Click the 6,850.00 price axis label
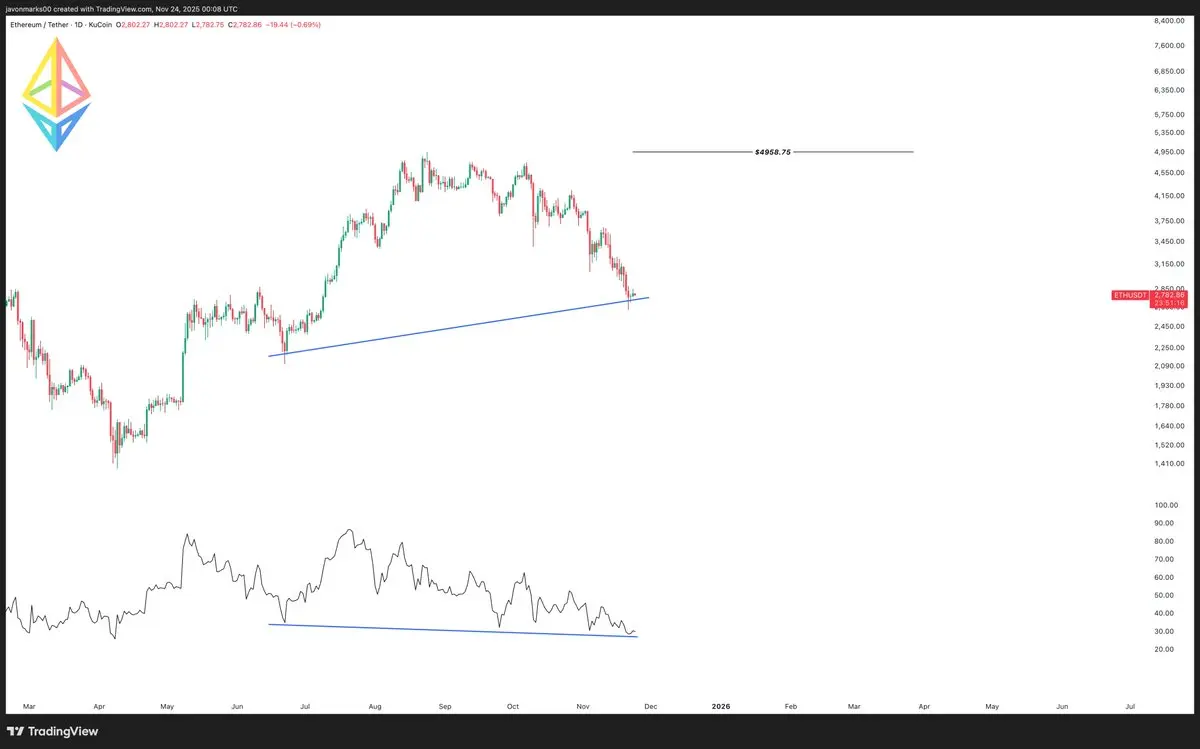This screenshot has width=1200, height=749. click(x=1169, y=71)
